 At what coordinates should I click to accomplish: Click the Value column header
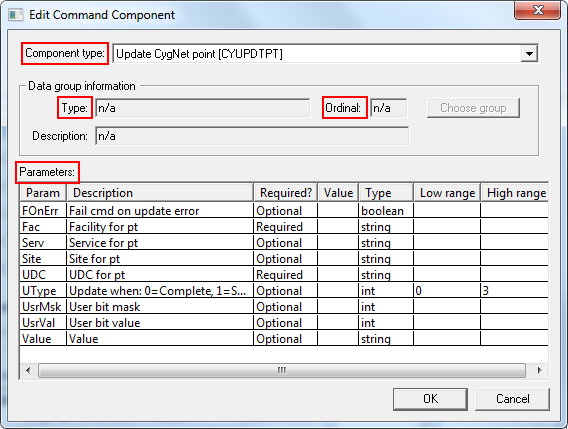pos(338,193)
